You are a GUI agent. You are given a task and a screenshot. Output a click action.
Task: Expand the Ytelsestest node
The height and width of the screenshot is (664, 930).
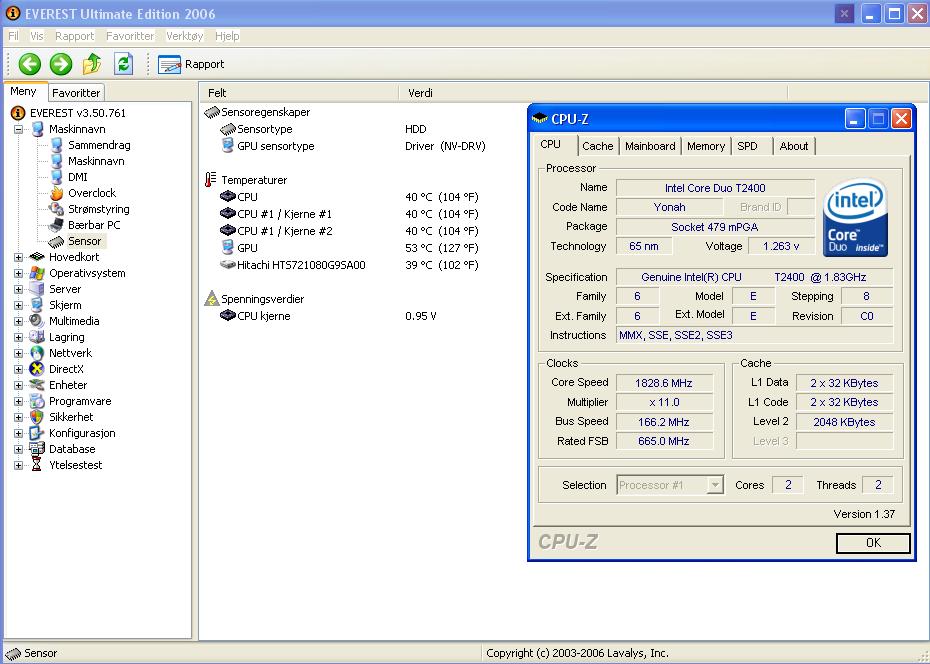click(18, 465)
